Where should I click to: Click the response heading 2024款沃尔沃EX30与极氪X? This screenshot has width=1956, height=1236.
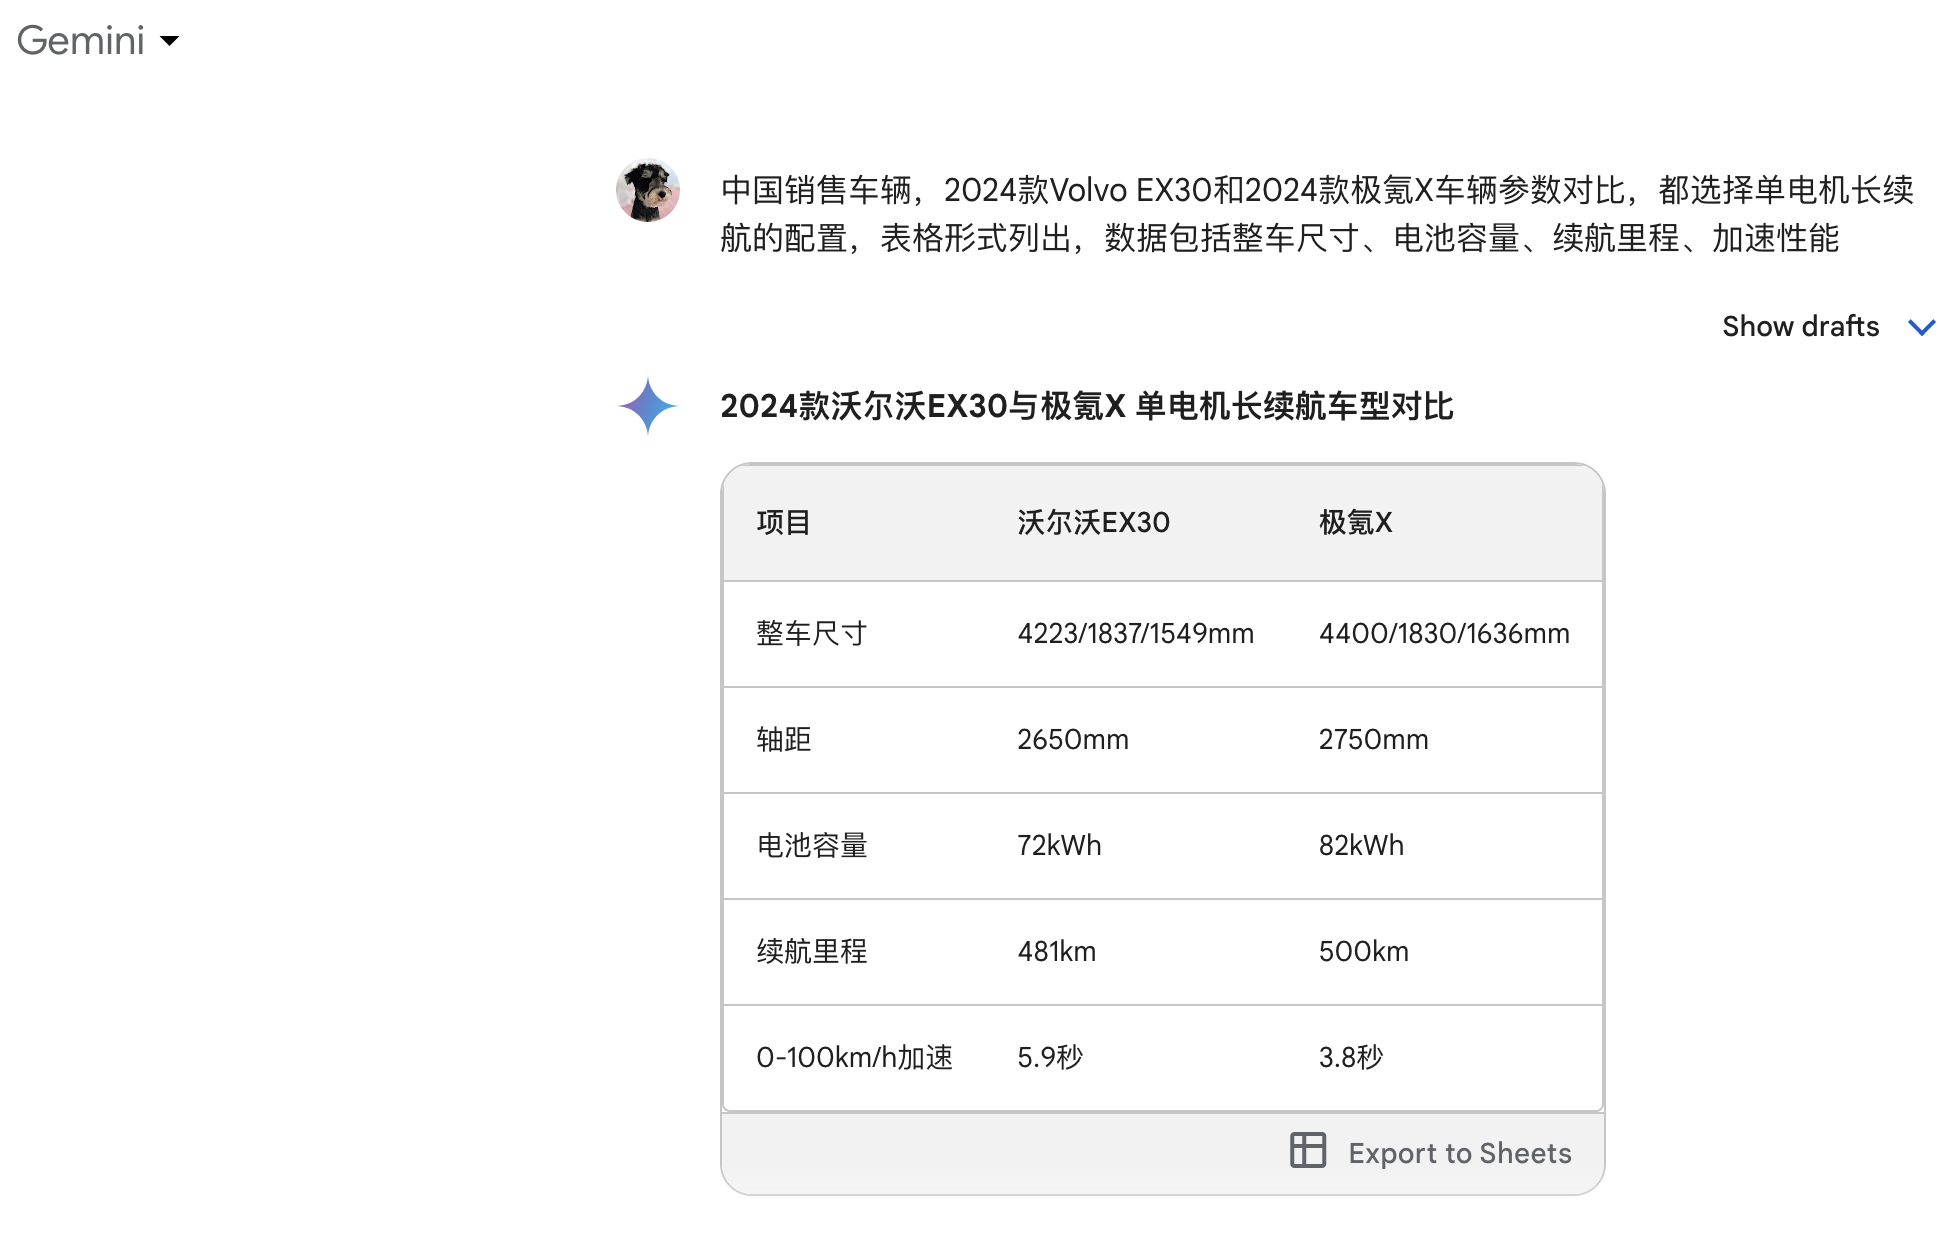[x=1086, y=406]
